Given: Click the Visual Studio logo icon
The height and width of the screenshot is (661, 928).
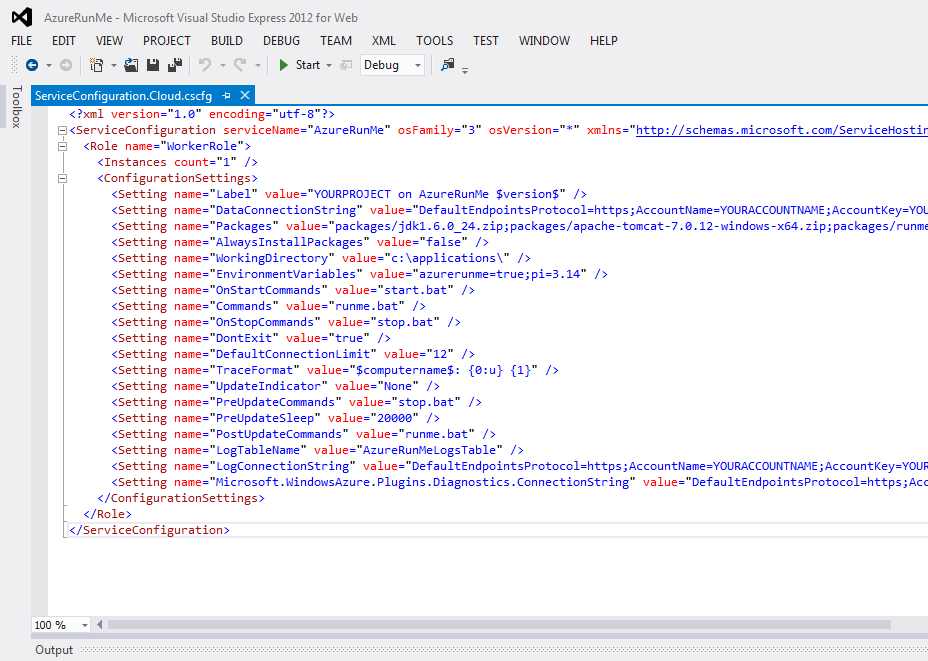Looking at the screenshot, I should point(22,17).
